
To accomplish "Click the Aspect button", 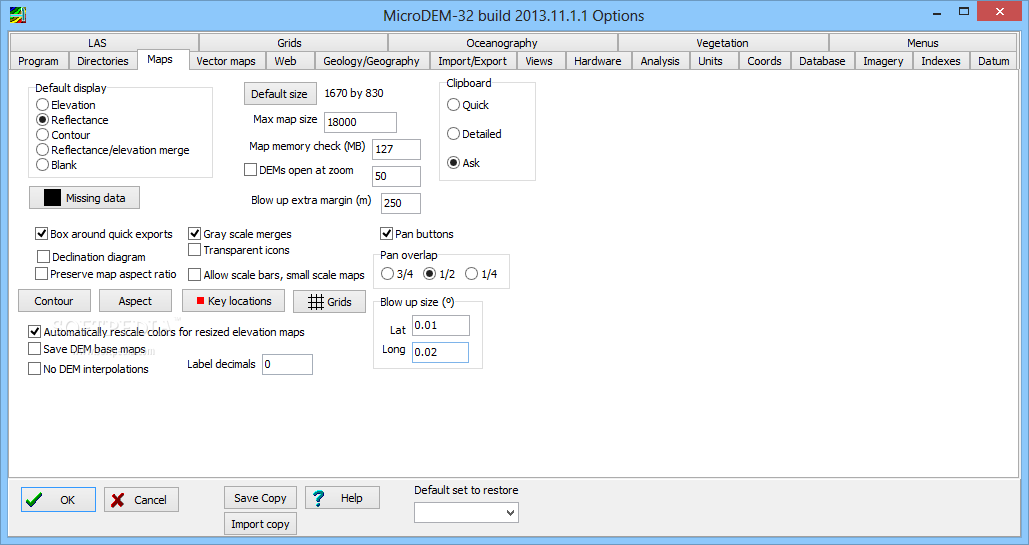I will [x=135, y=301].
